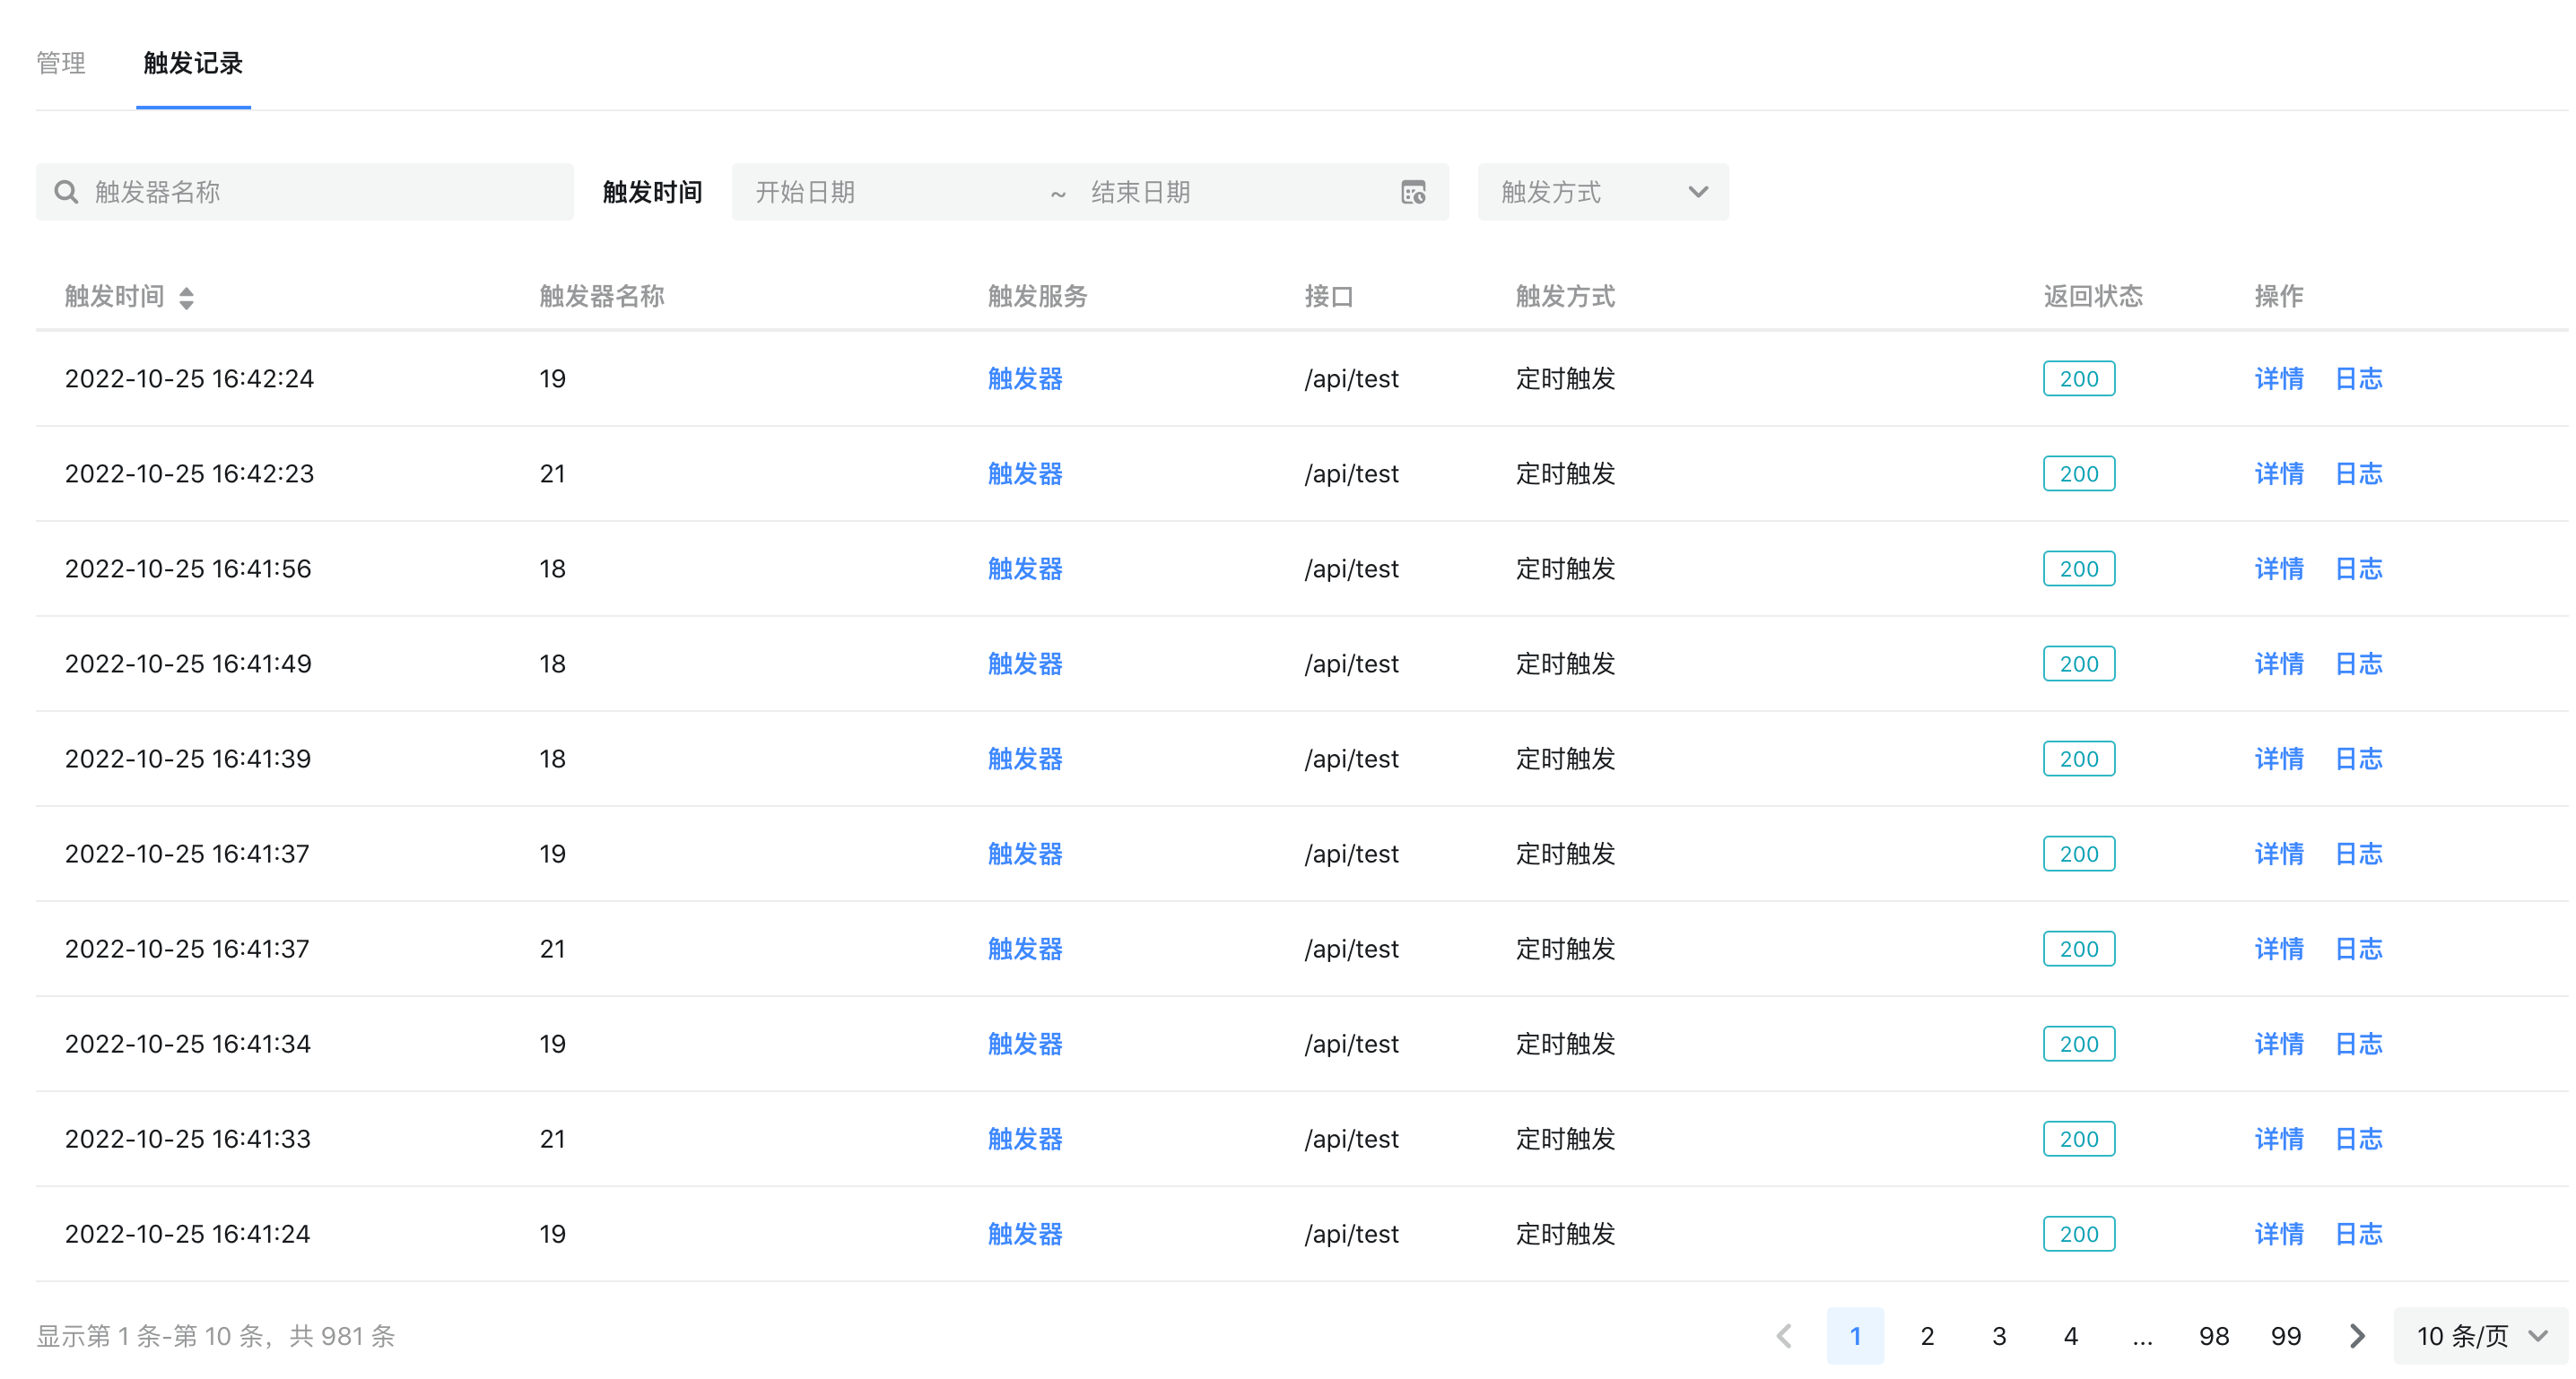The image size is (2576, 1379).
Task: Open 详情 for the 16:41:33 record
Action: click(x=2279, y=1139)
